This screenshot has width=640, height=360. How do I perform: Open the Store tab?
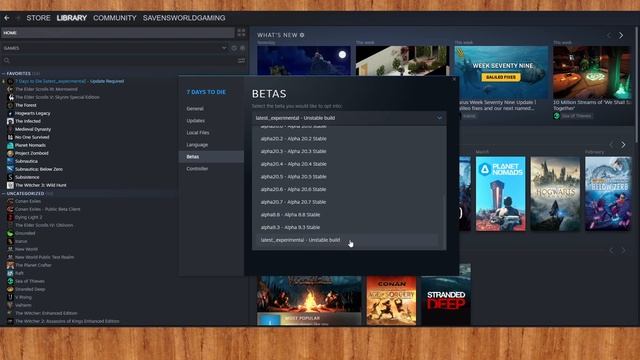pos(38,18)
